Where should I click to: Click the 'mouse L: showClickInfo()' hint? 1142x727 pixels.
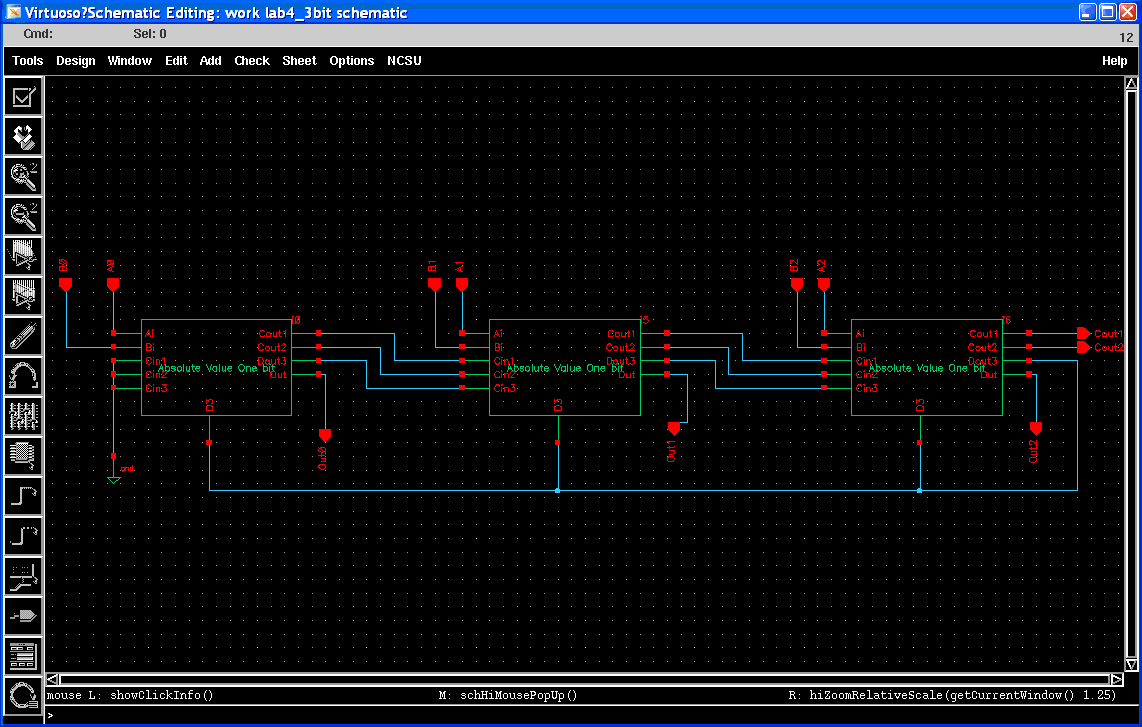pyautogui.click(x=130, y=696)
